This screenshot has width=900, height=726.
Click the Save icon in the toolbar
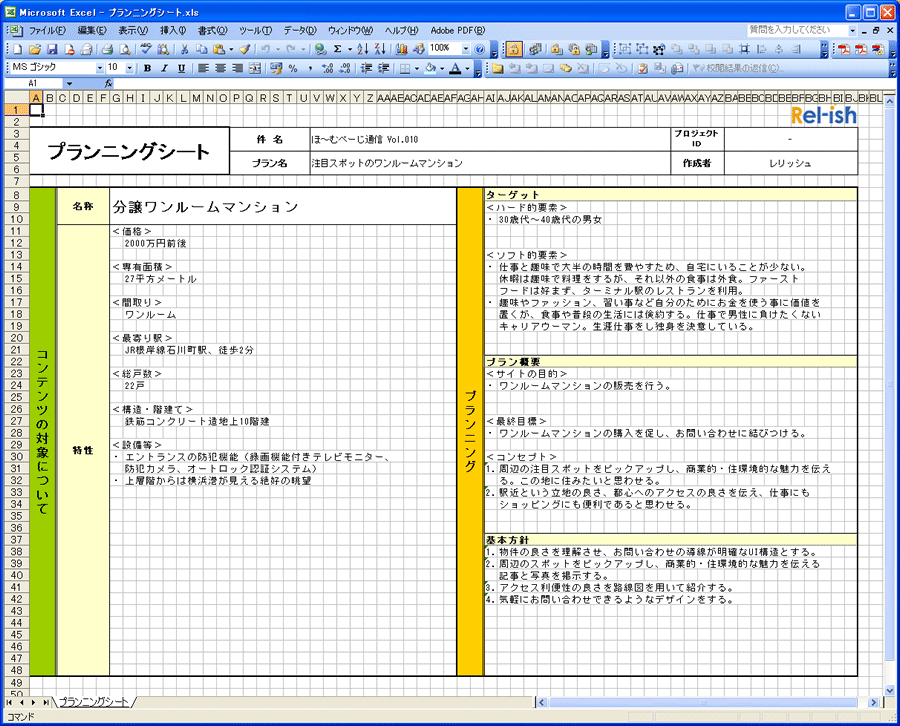click(50, 49)
